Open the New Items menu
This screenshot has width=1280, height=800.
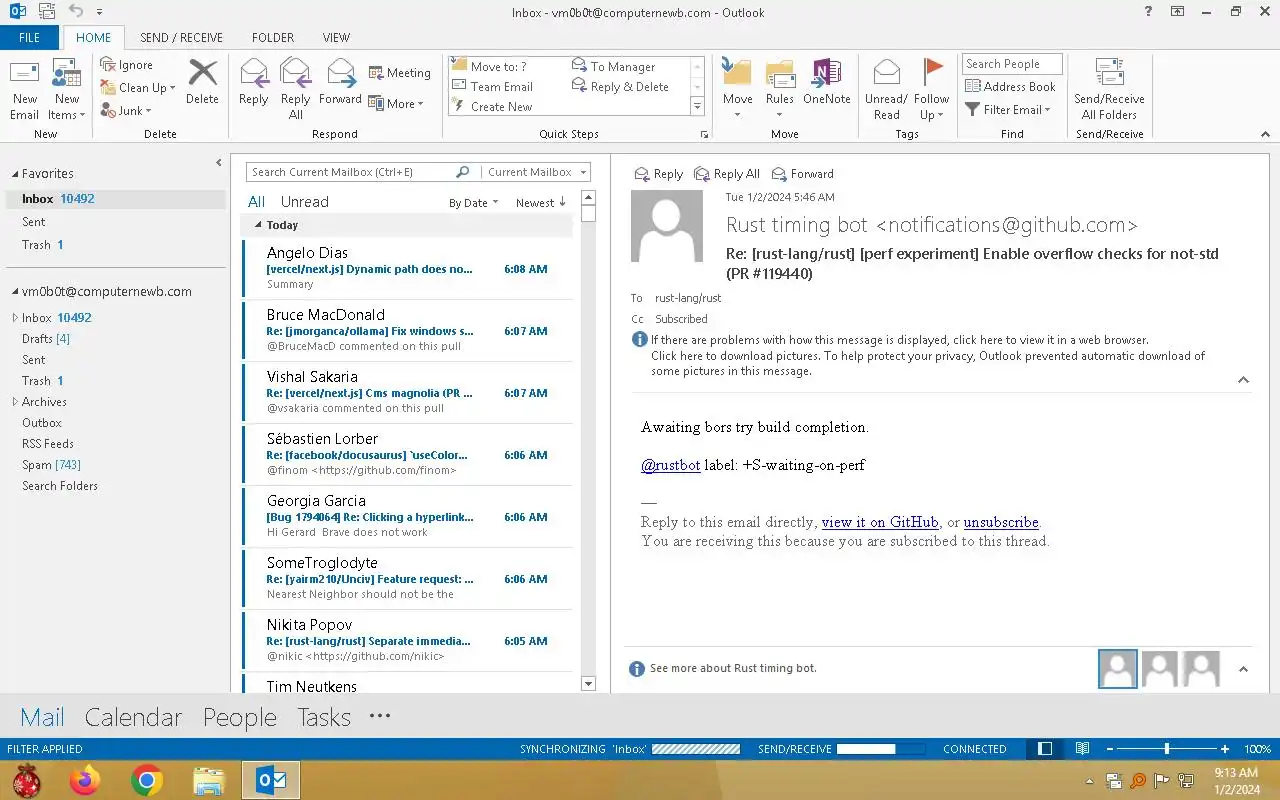click(67, 90)
